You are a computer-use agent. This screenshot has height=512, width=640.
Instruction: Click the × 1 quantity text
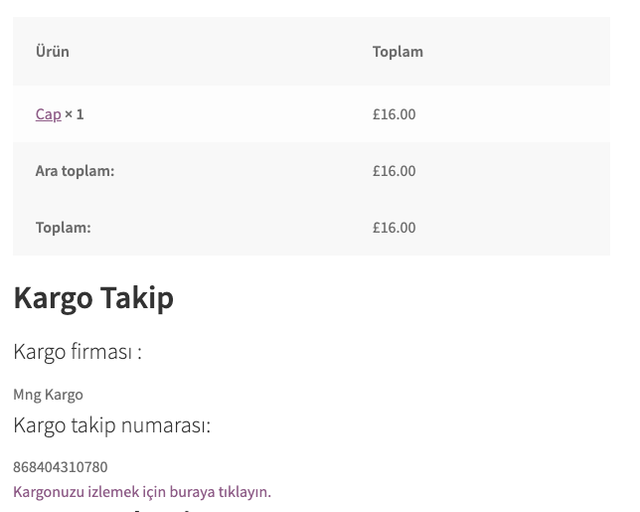click(74, 114)
